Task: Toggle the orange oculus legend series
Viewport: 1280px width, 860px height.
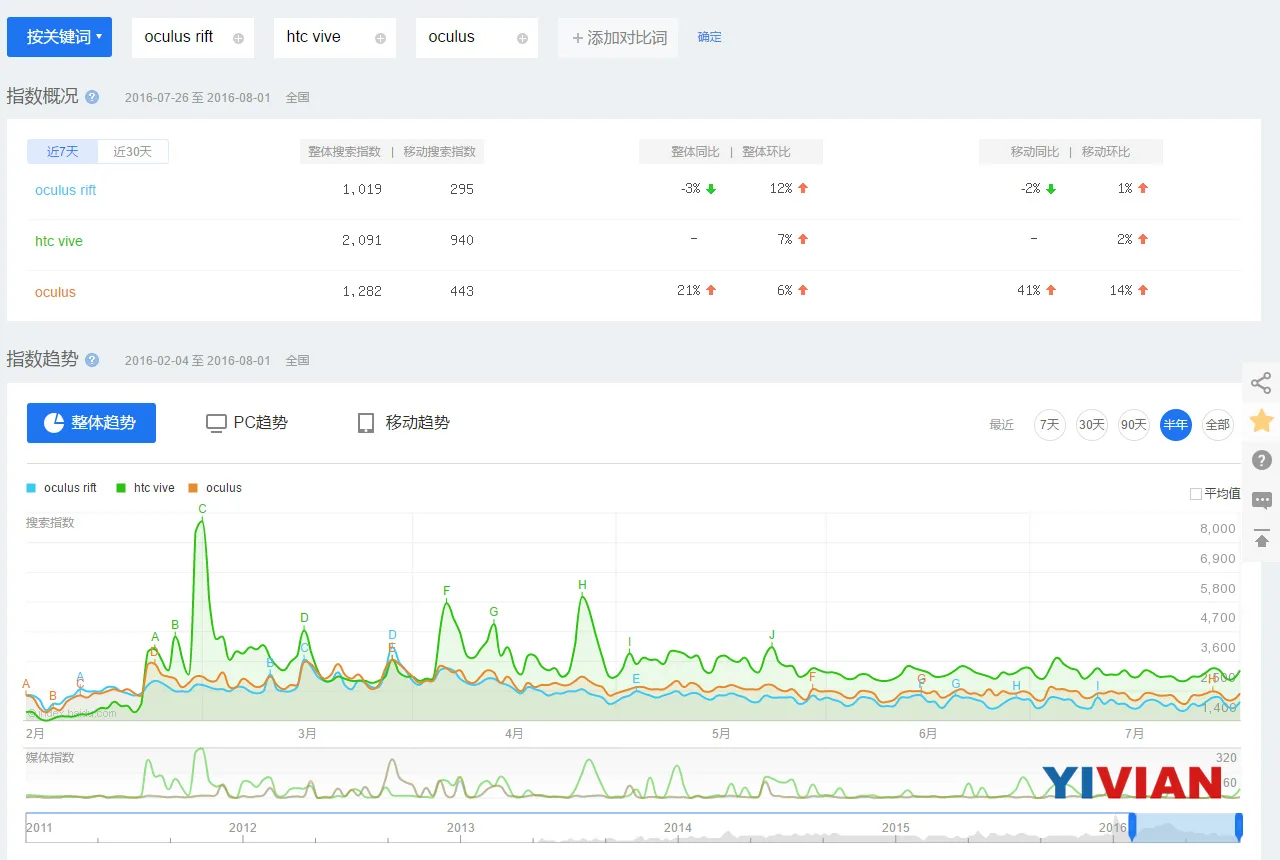Action: click(215, 488)
